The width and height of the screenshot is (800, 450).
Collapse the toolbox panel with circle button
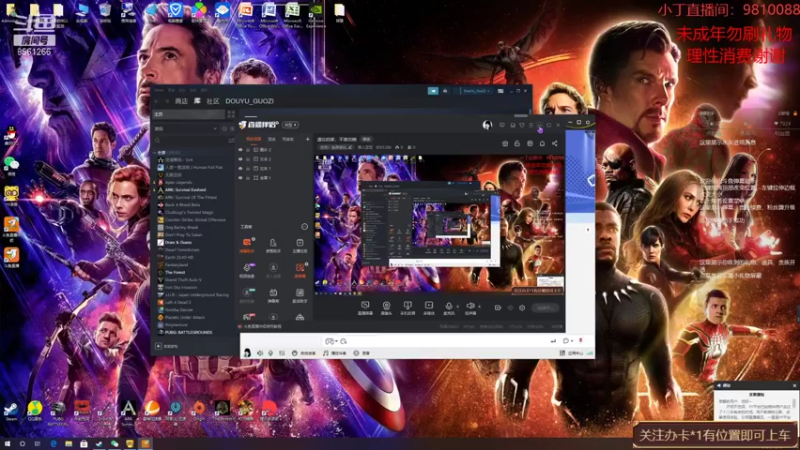click(x=305, y=227)
